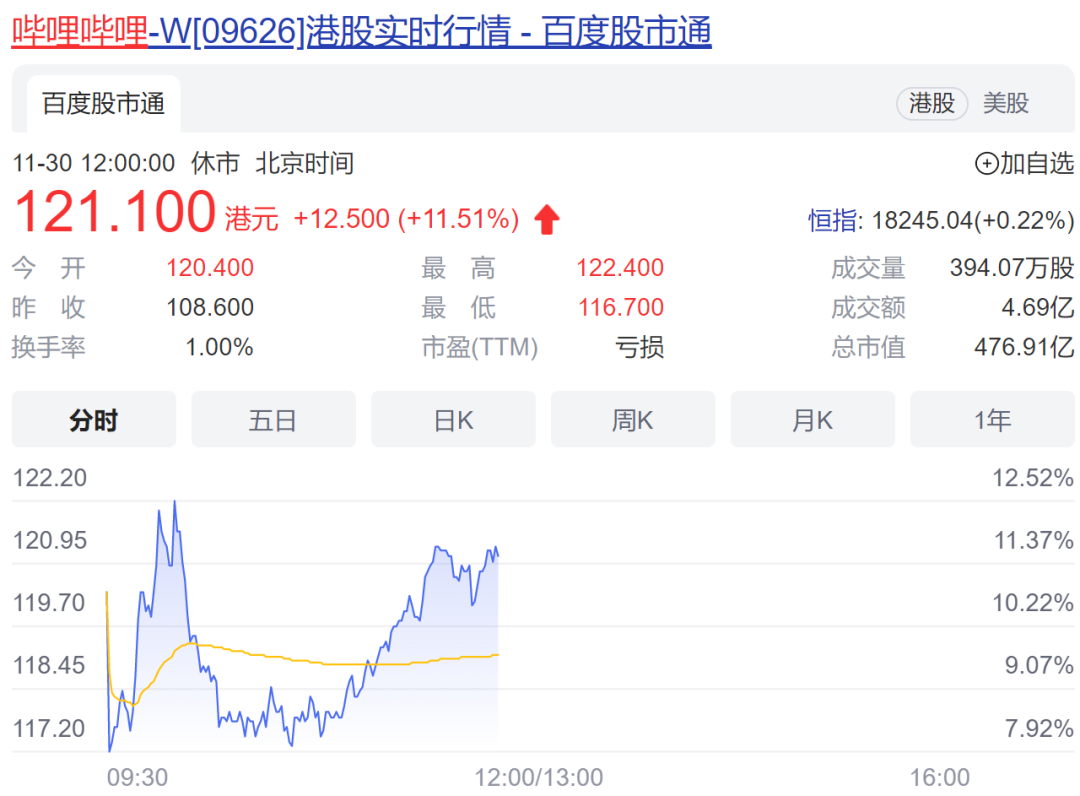Click the 换手率 value 1.00%

[x=220, y=347]
